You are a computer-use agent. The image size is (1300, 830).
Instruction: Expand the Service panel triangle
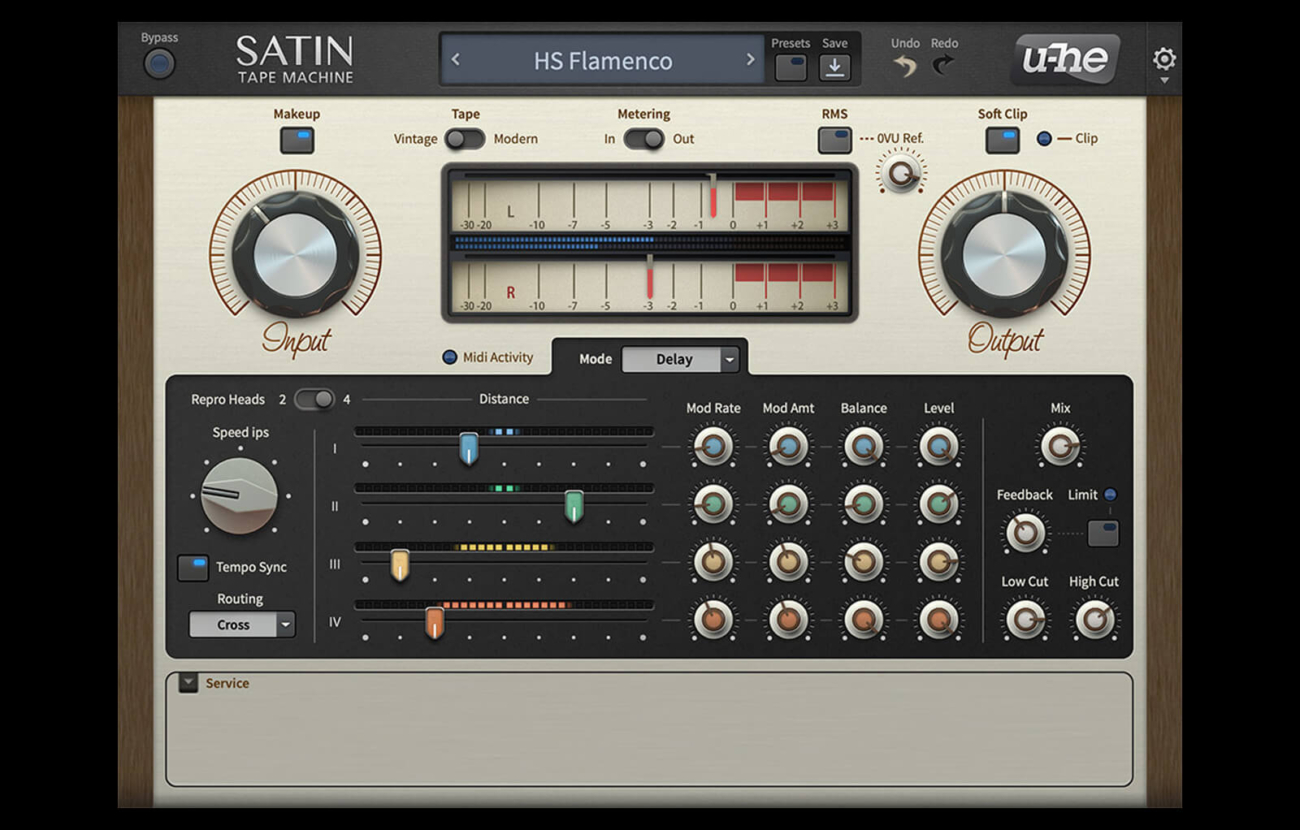pyautogui.click(x=188, y=683)
